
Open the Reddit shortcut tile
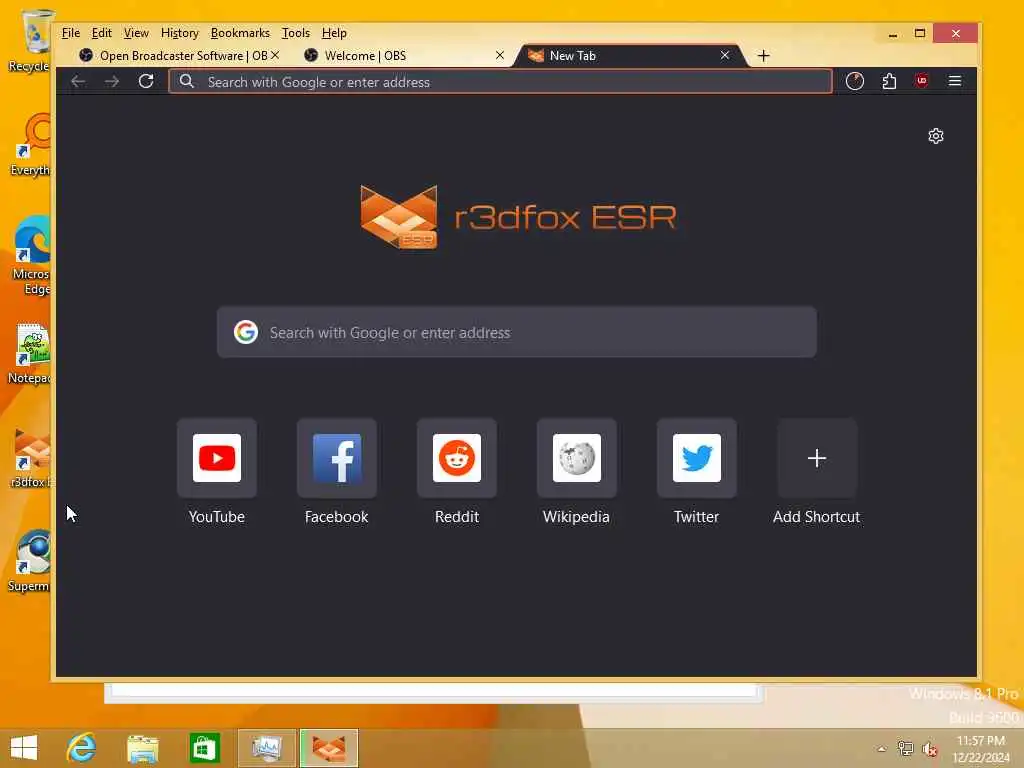(457, 458)
